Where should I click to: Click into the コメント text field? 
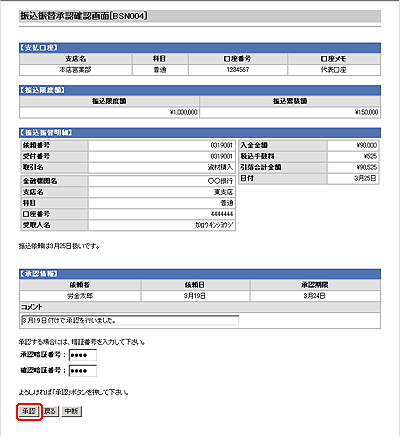[x=130, y=321]
